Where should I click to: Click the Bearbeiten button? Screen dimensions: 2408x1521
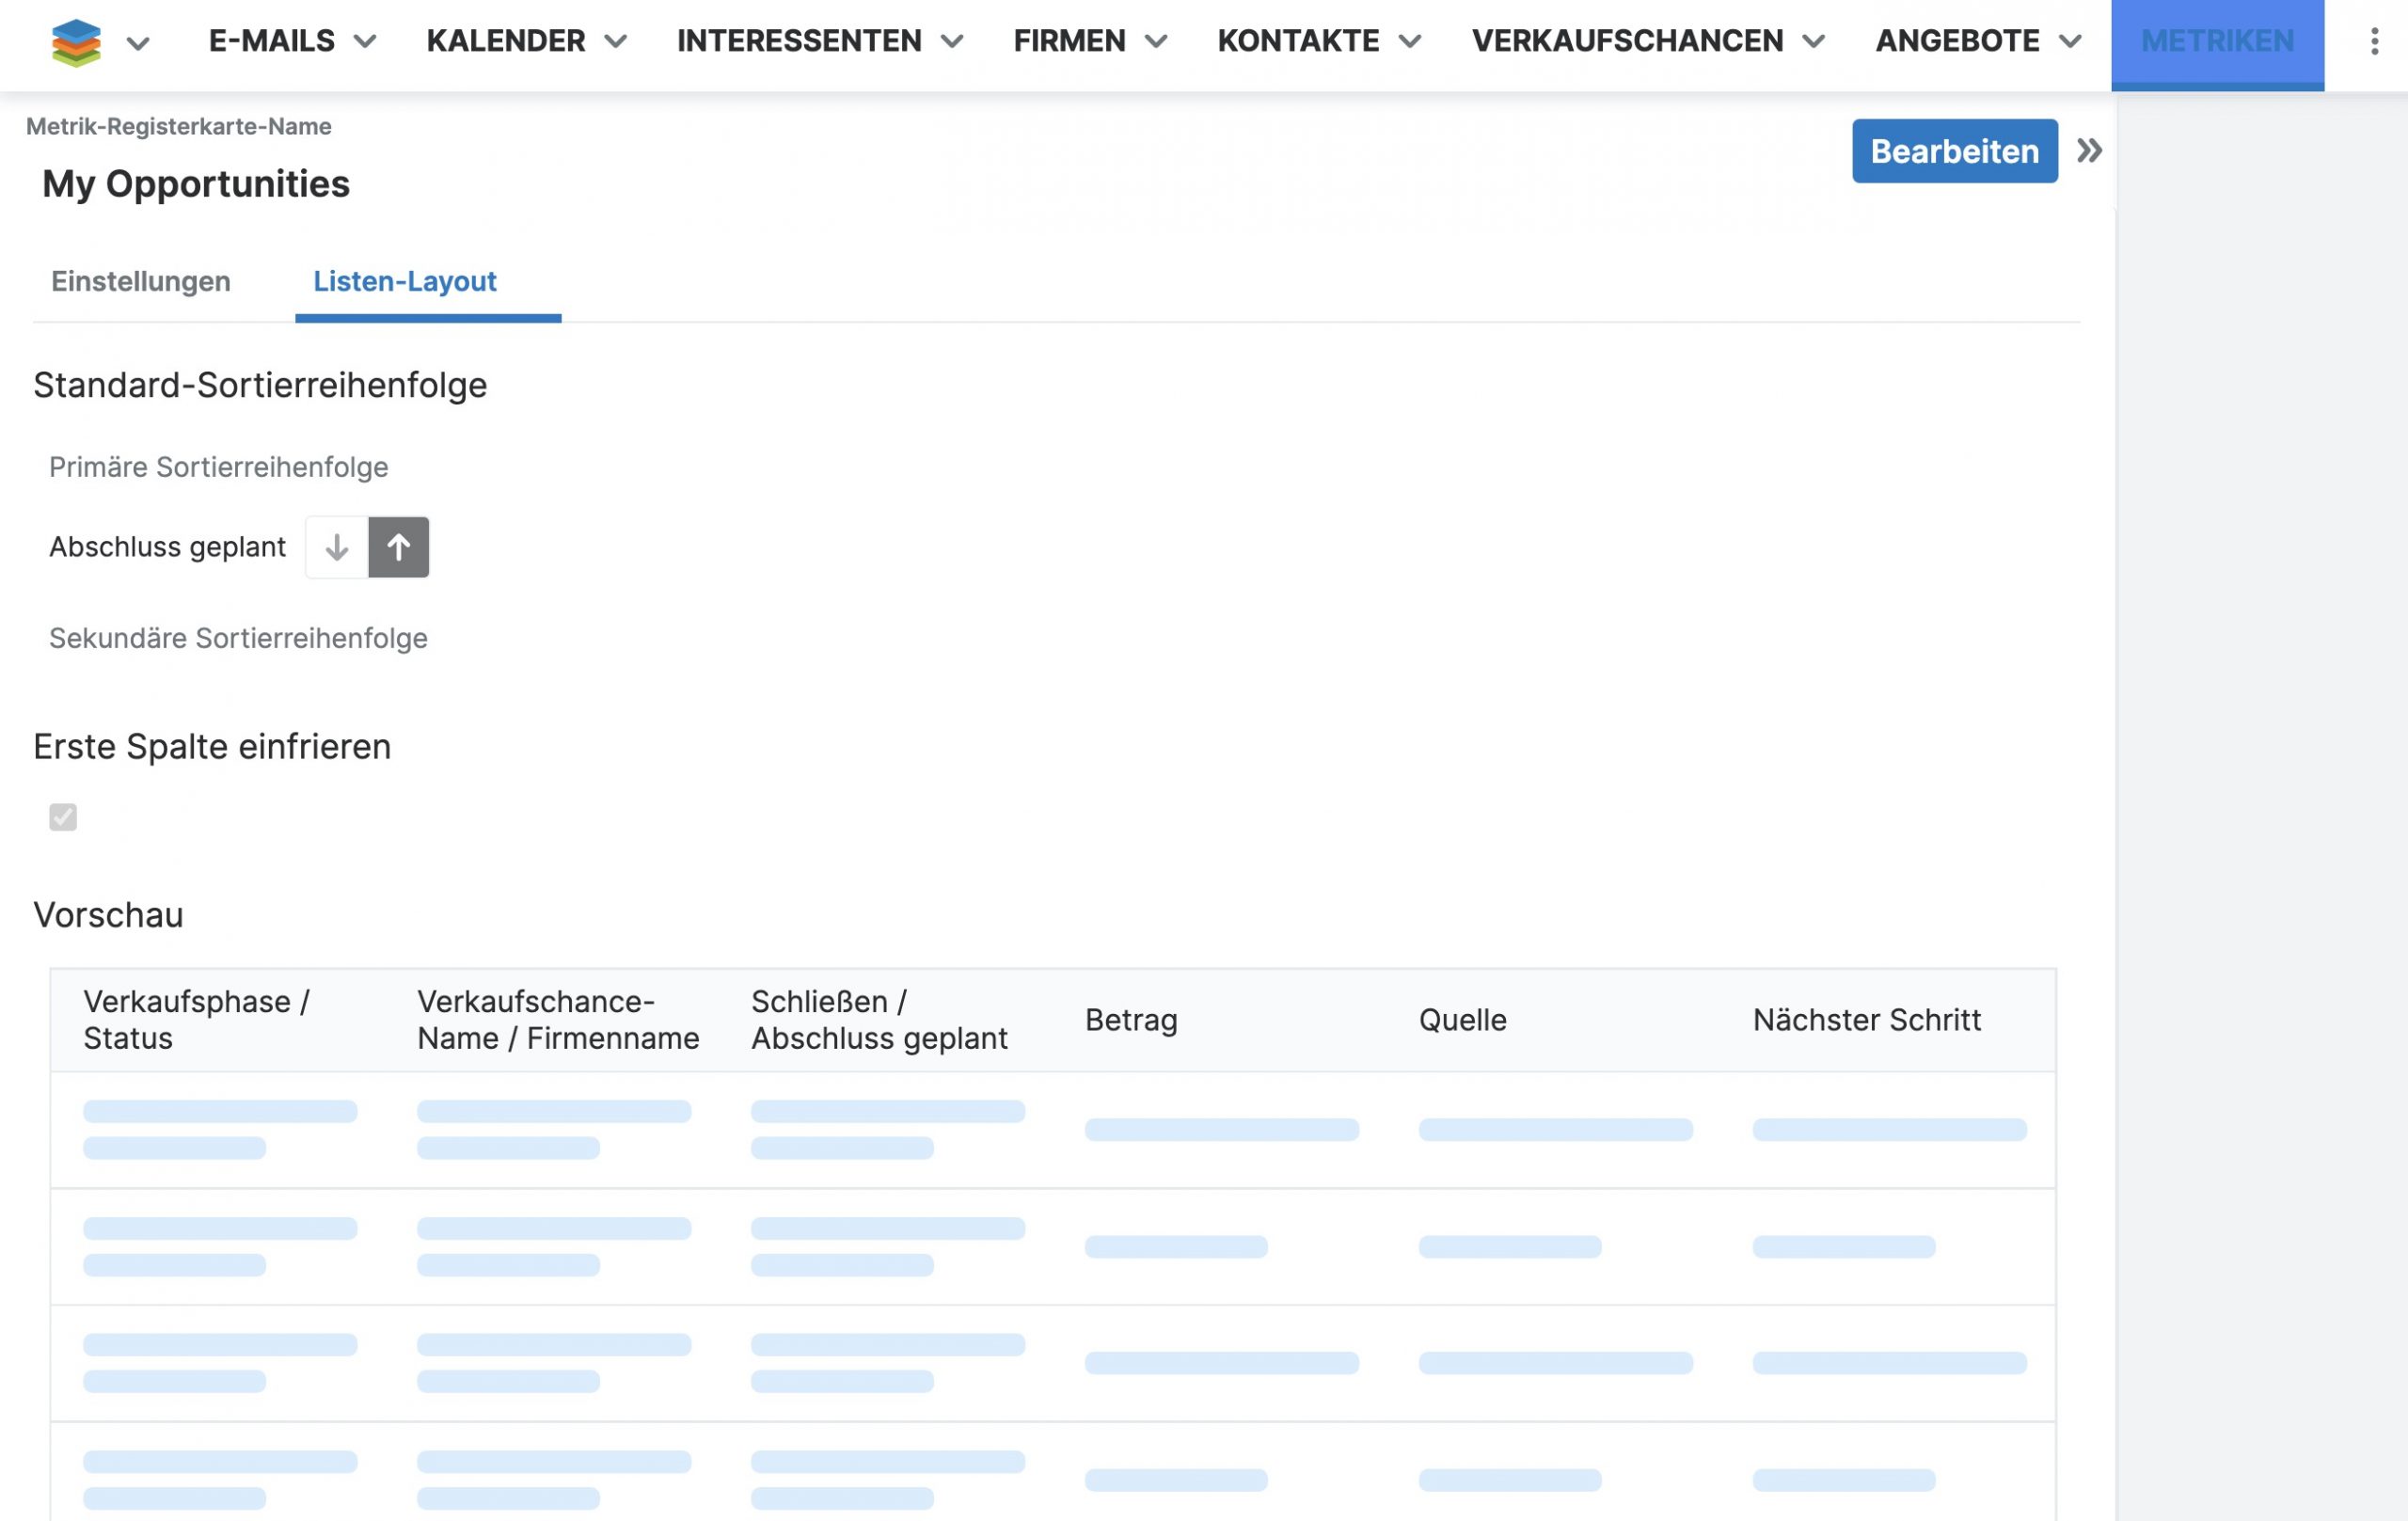click(x=1954, y=151)
